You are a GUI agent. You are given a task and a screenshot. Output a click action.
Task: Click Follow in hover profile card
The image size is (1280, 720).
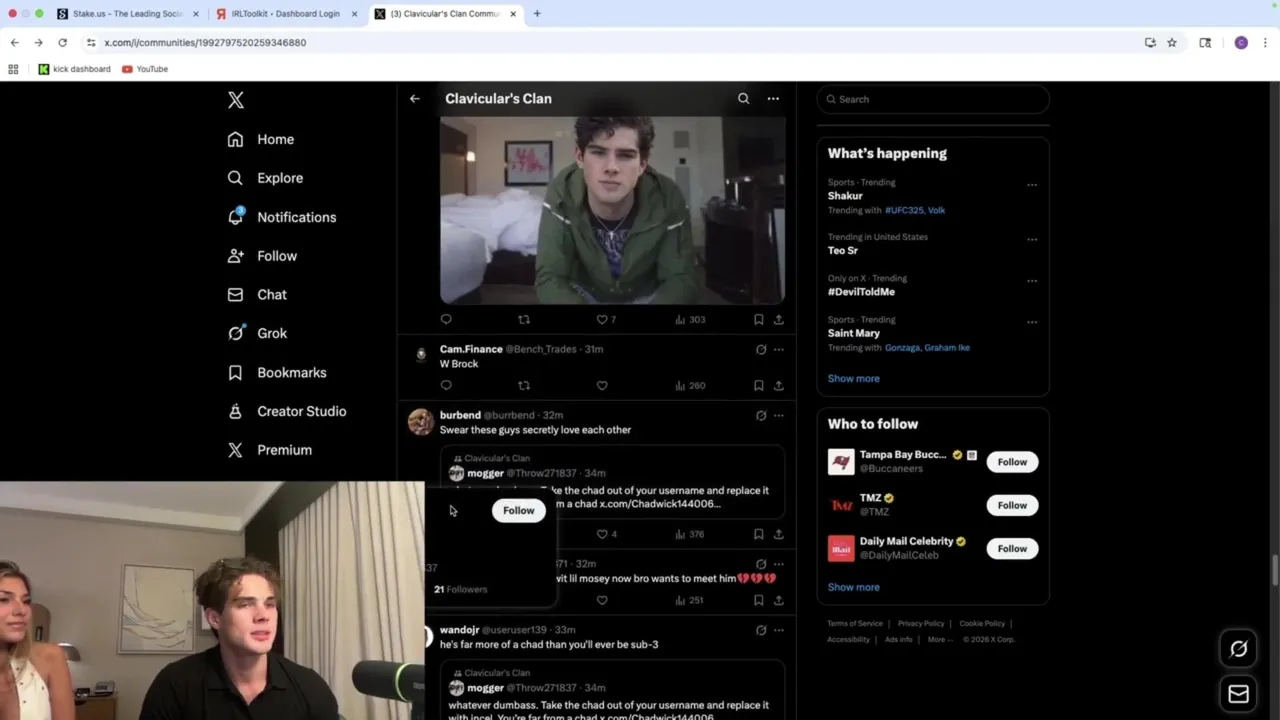pyautogui.click(x=518, y=511)
